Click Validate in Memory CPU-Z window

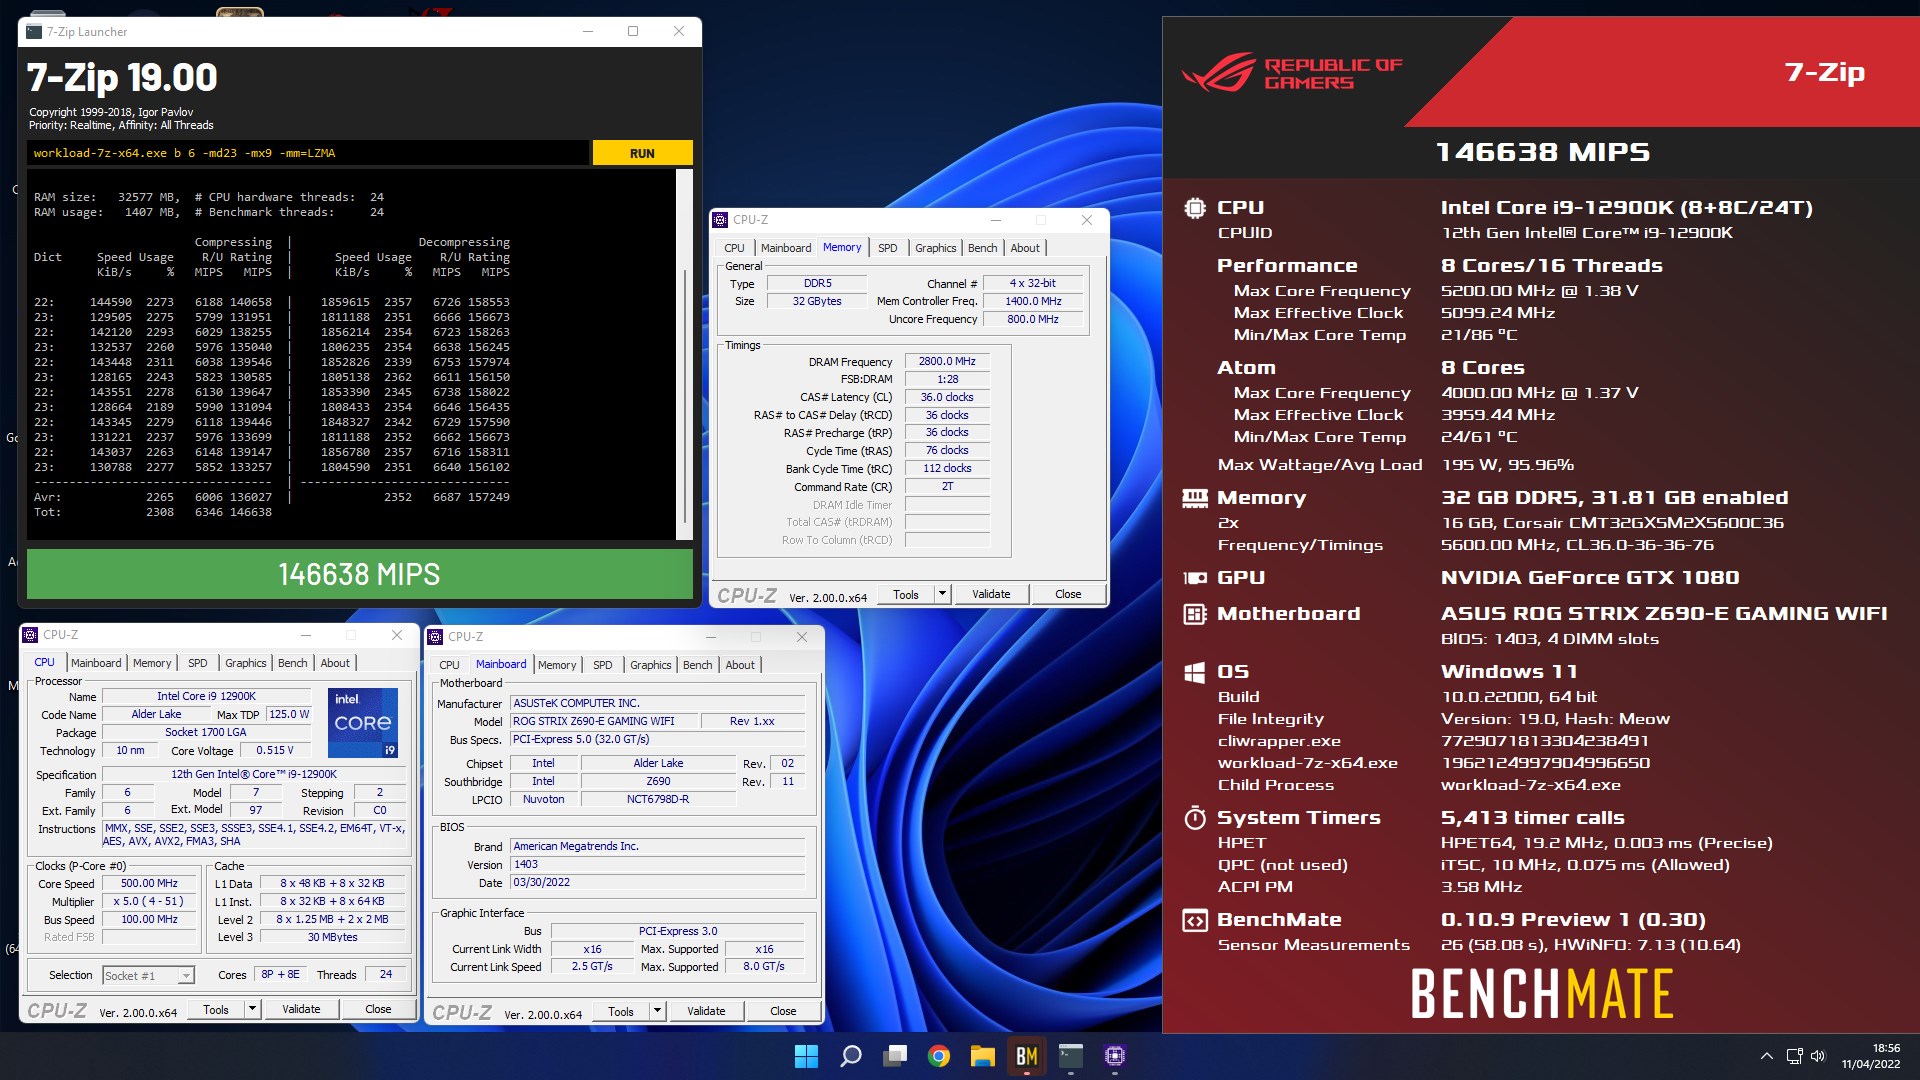click(991, 594)
